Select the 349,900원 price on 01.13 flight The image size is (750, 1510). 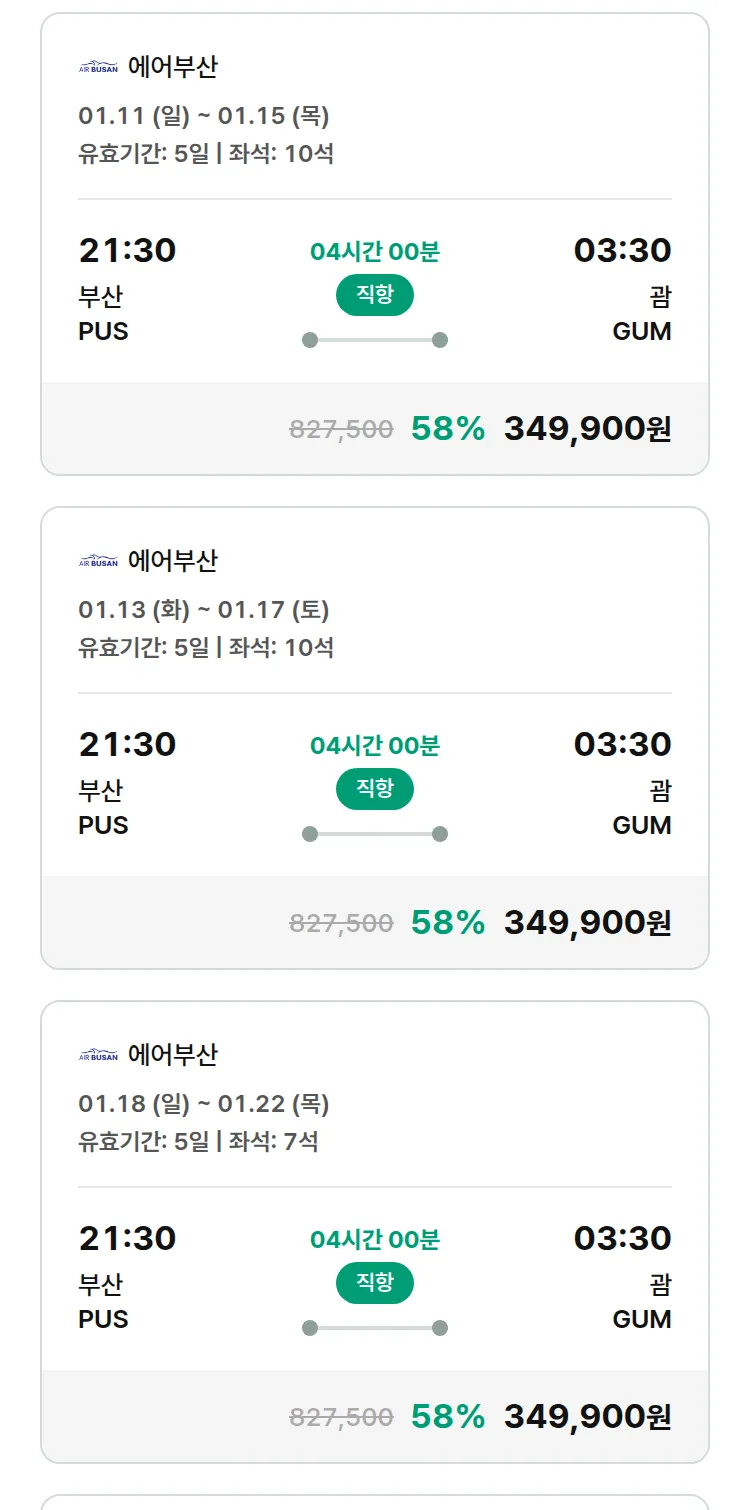point(587,923)
